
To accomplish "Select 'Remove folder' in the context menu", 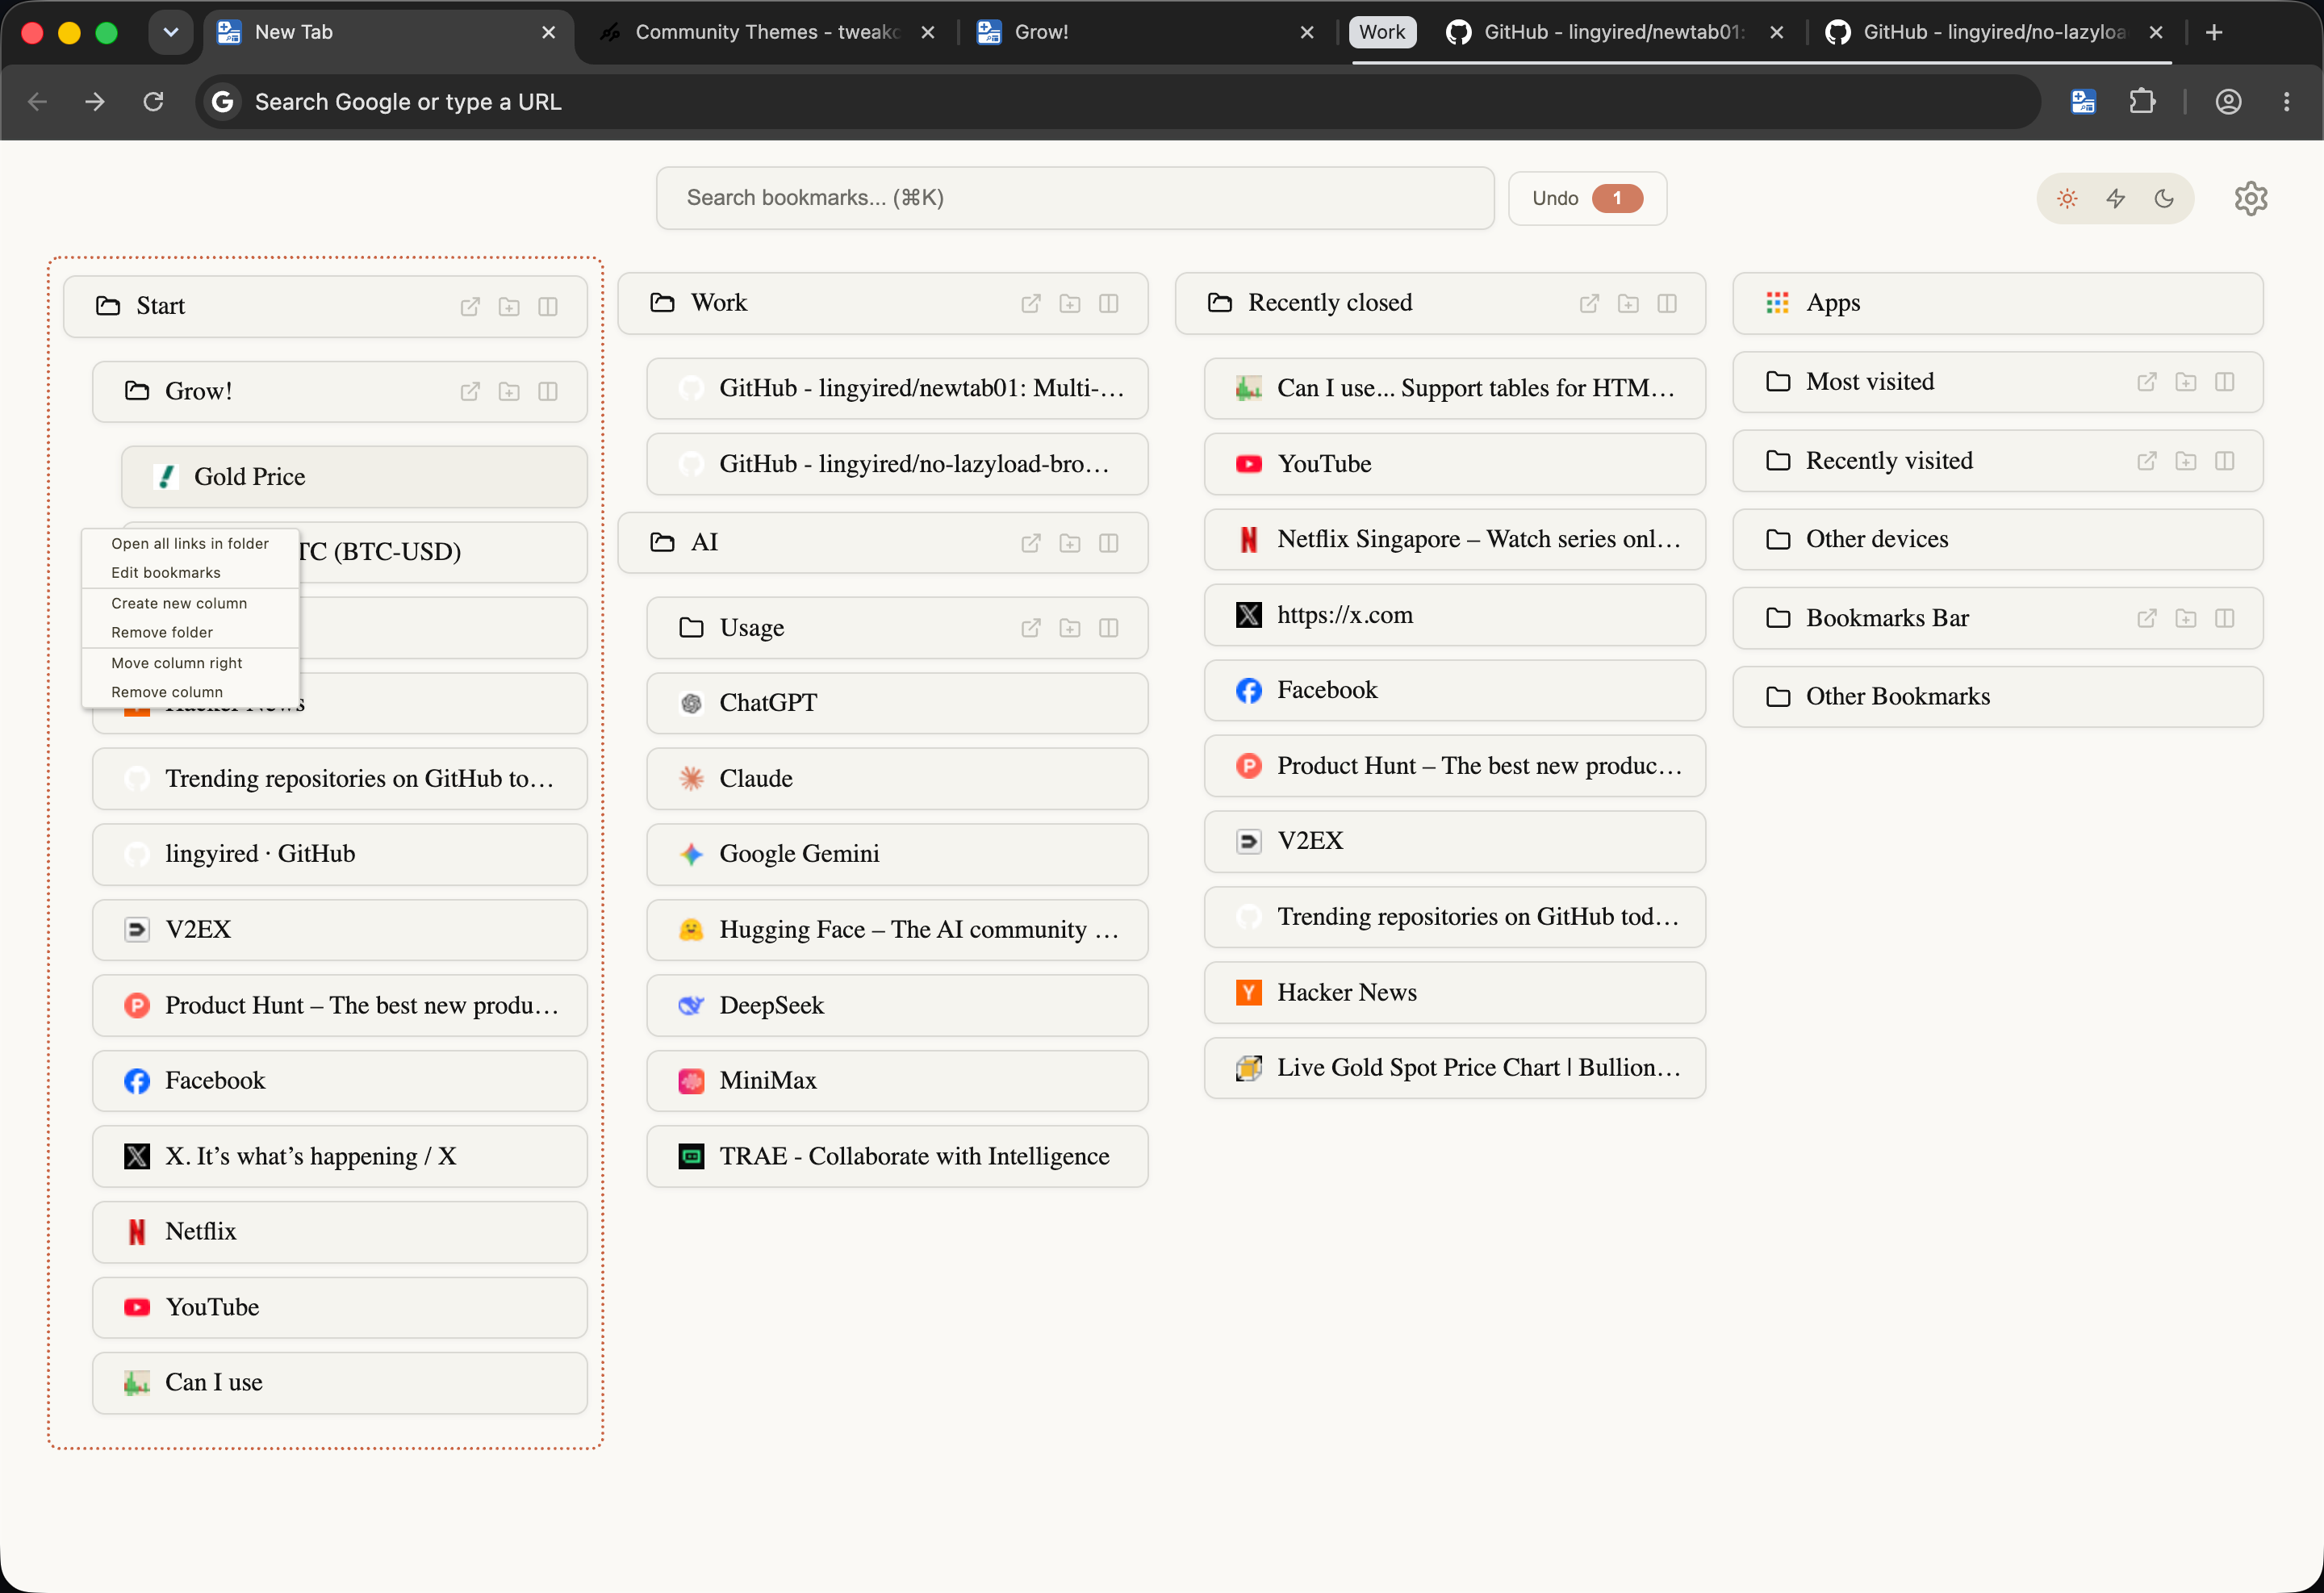I will pos(190,633).
